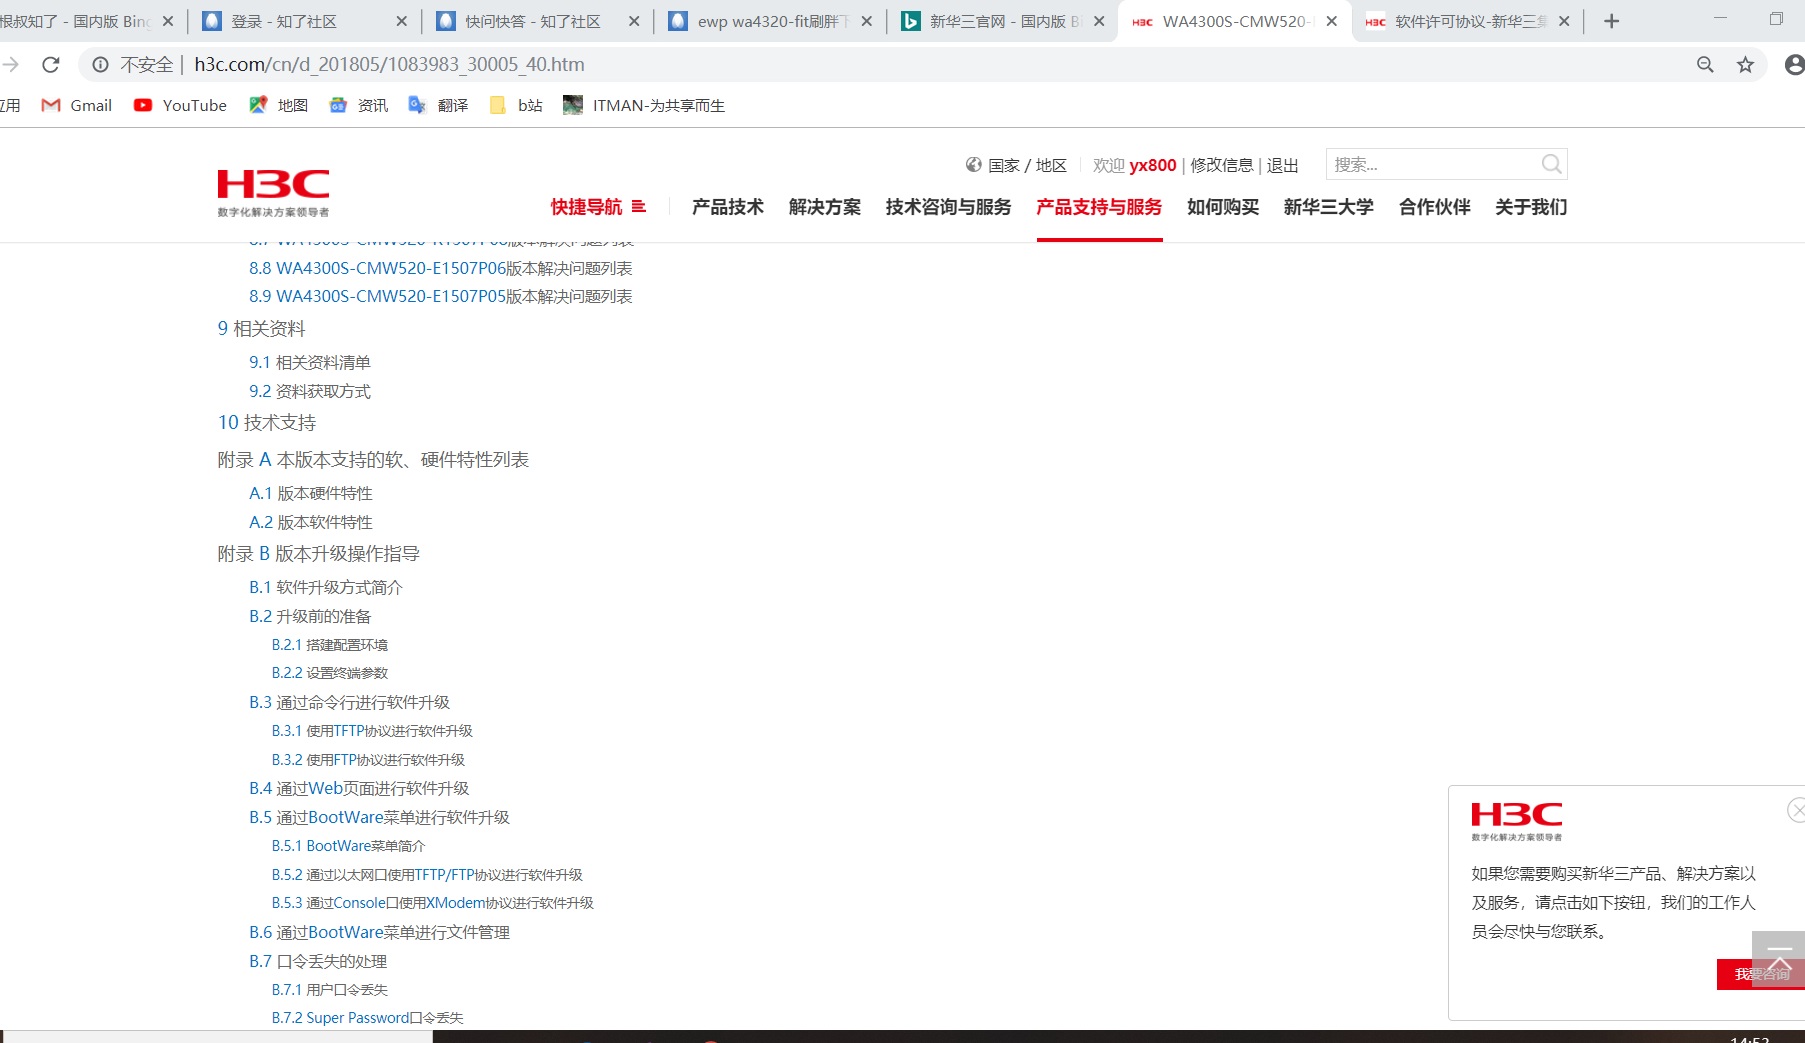Click the globe 国家 / 地区 selector
The width and height of the screenshot is (1805, 1043).
(x=1016, y=165)
